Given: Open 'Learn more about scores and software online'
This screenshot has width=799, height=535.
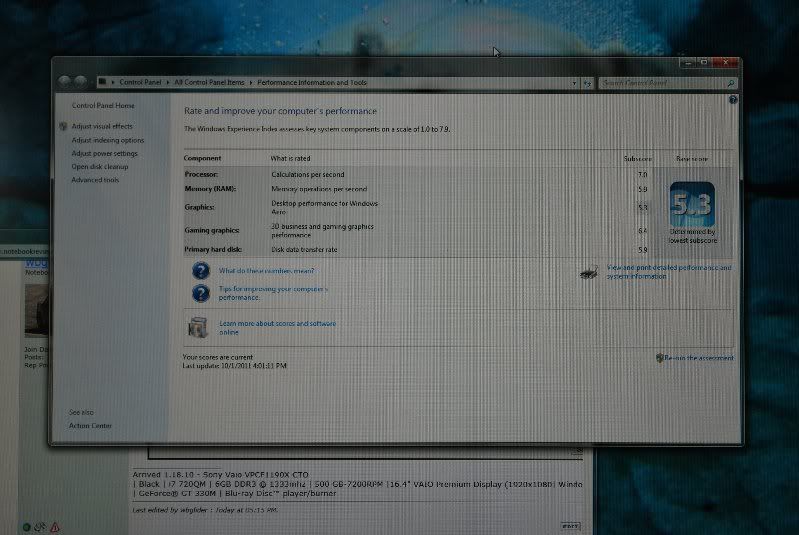Looking at the screenshot, I should click(278, 328).
